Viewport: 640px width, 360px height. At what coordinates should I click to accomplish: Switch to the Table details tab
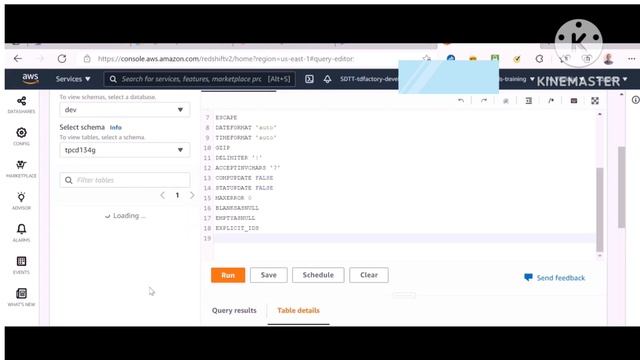click(298, 311)
